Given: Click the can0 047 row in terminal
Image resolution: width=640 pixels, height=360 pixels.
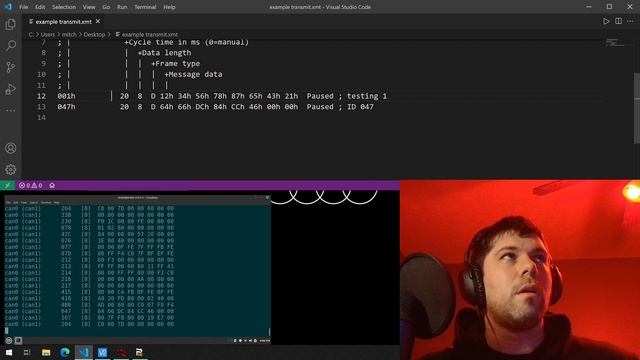Looking at the screenshot, I should 89,311.
